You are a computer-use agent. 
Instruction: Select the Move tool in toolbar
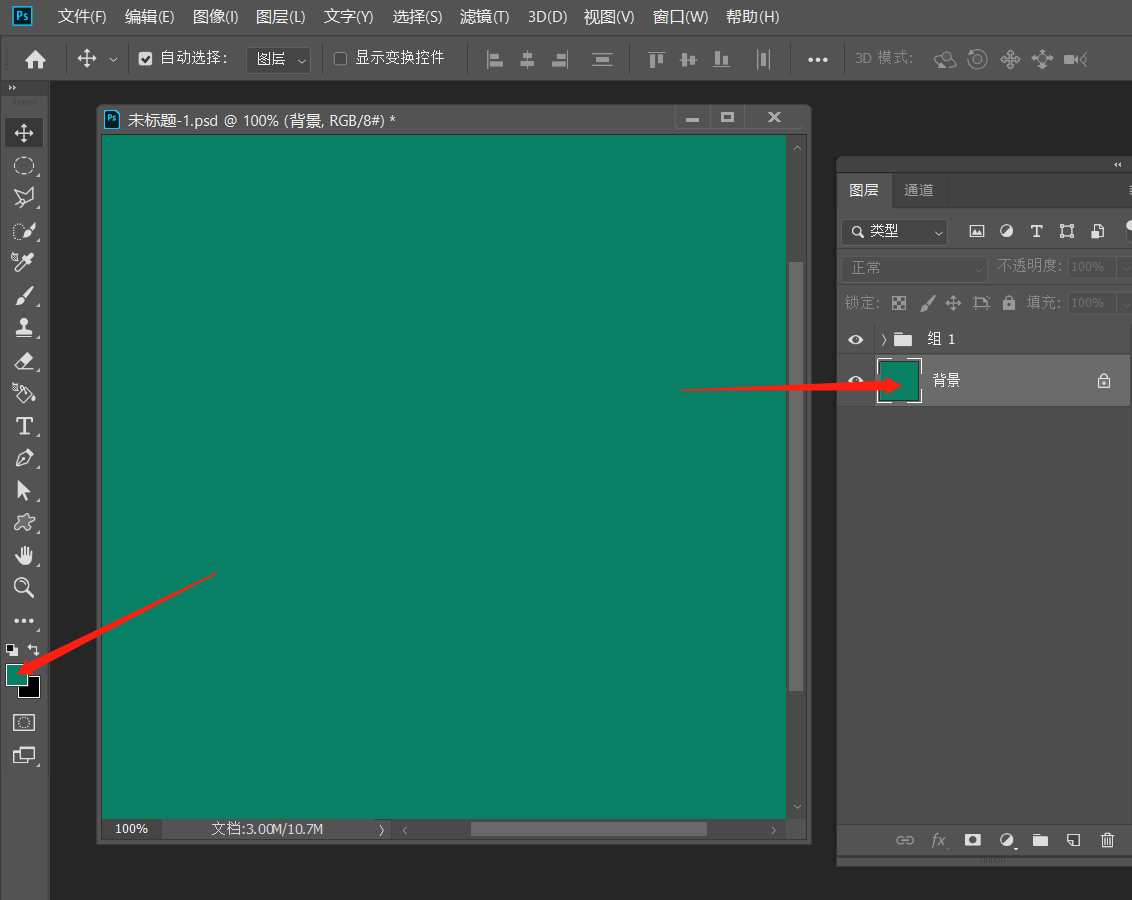(x=24, y=133)
